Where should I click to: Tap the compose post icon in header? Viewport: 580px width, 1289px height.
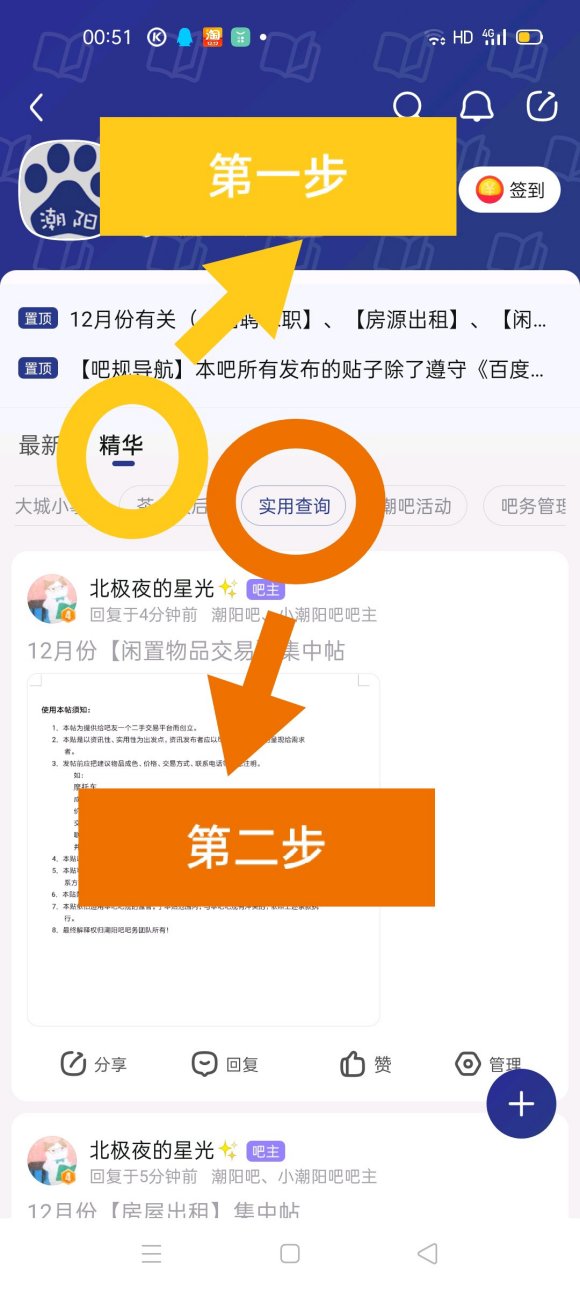(x=541, y=107)
